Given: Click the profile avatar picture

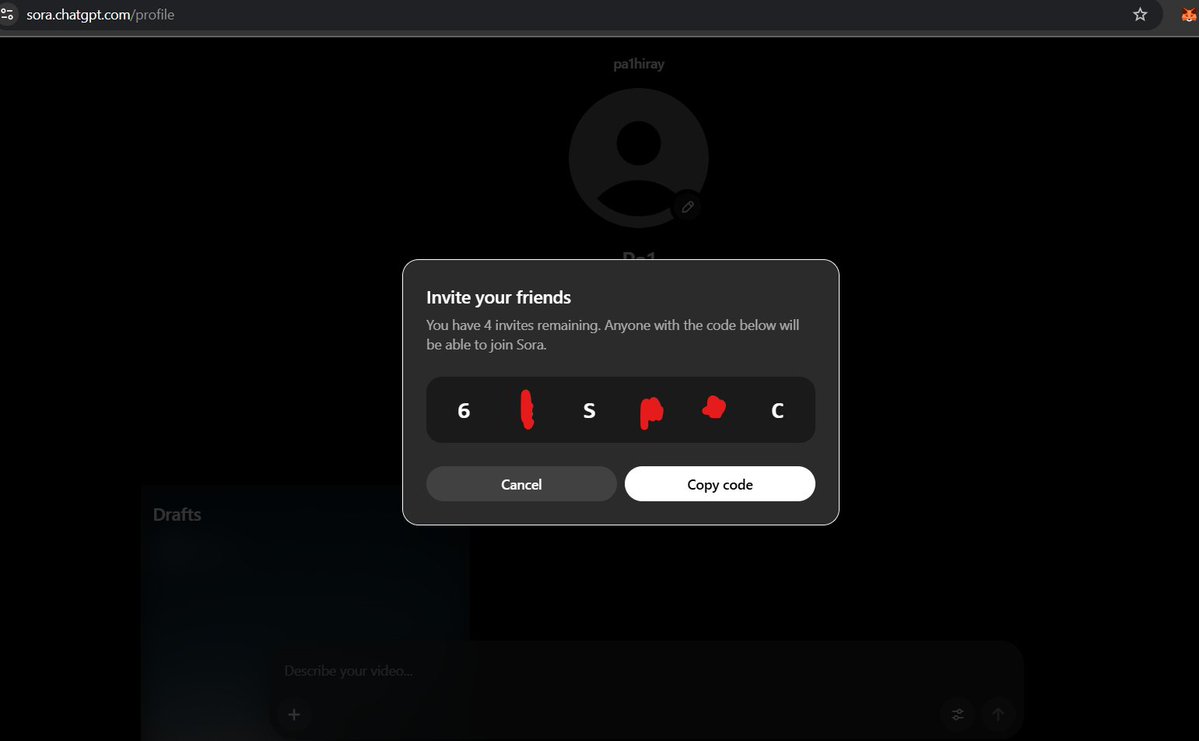Looking at the screenshot, I should tap(638, 158).
